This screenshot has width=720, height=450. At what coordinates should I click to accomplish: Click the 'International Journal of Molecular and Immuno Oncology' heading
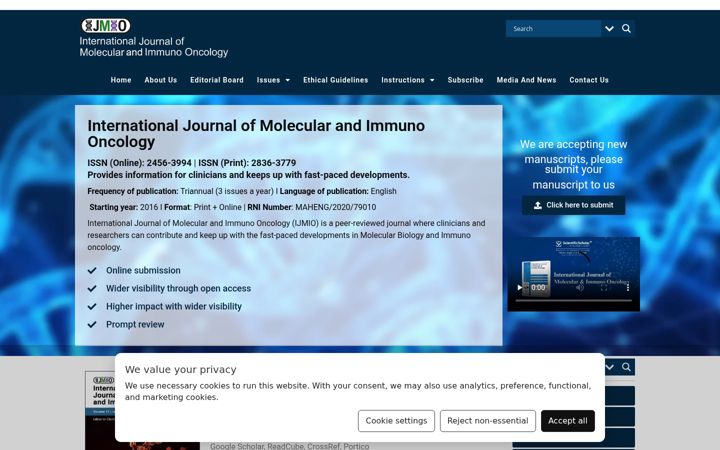pyautogui.click(x=256, y=134)
